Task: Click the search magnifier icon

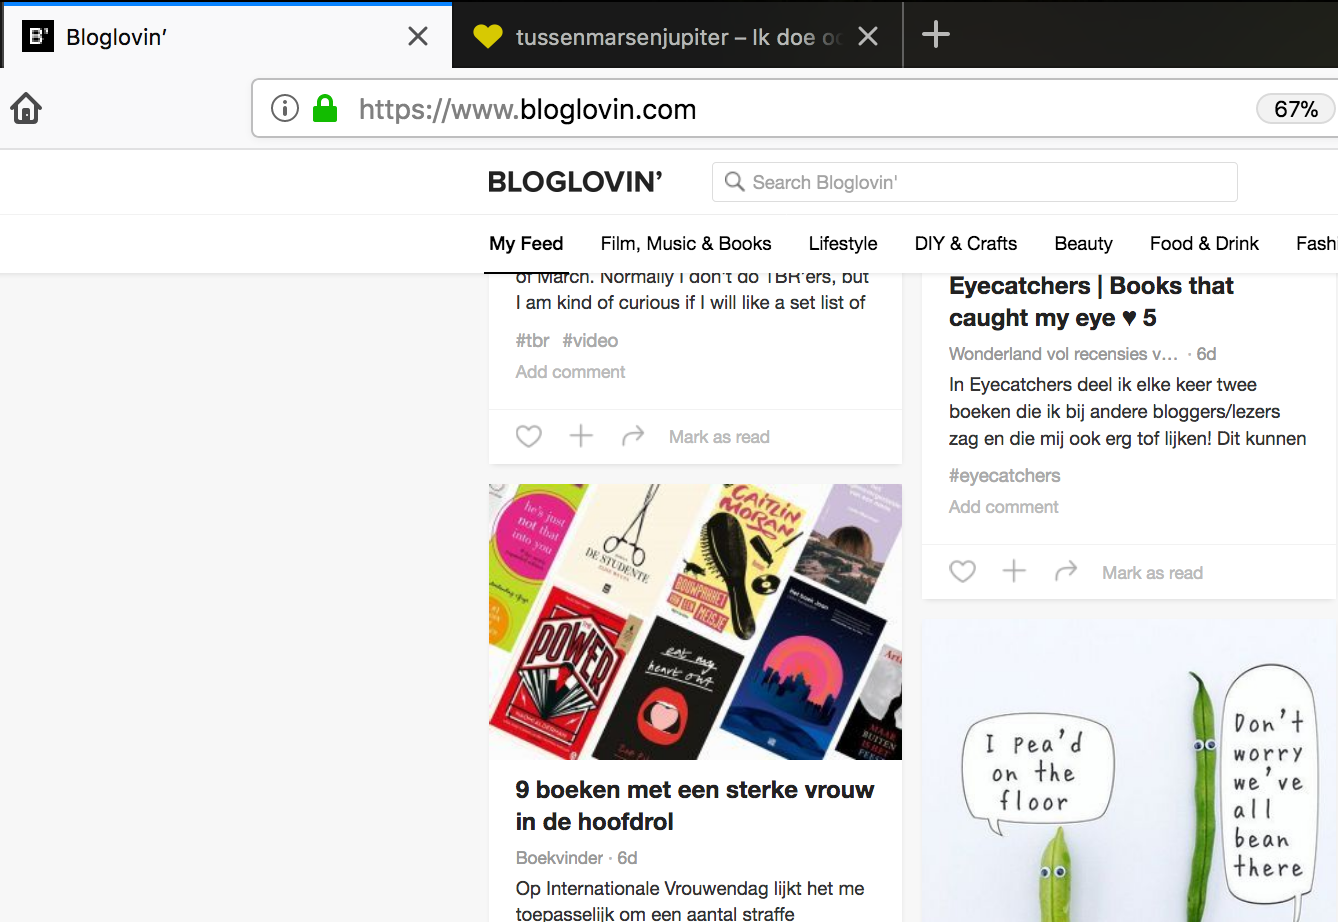Action: tap(735, 182)
